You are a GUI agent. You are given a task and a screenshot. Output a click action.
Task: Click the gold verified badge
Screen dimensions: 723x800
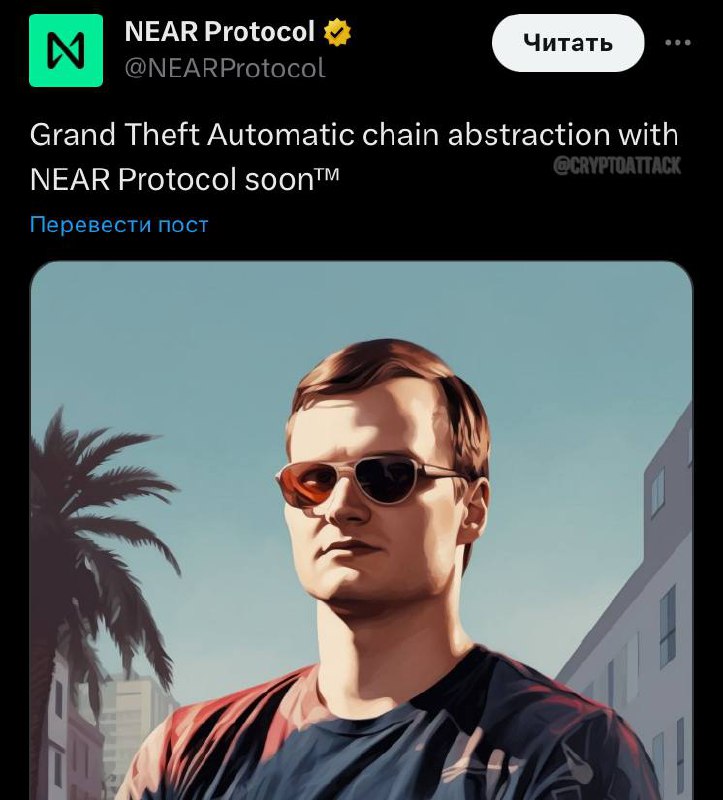click(x=337, y=32)
